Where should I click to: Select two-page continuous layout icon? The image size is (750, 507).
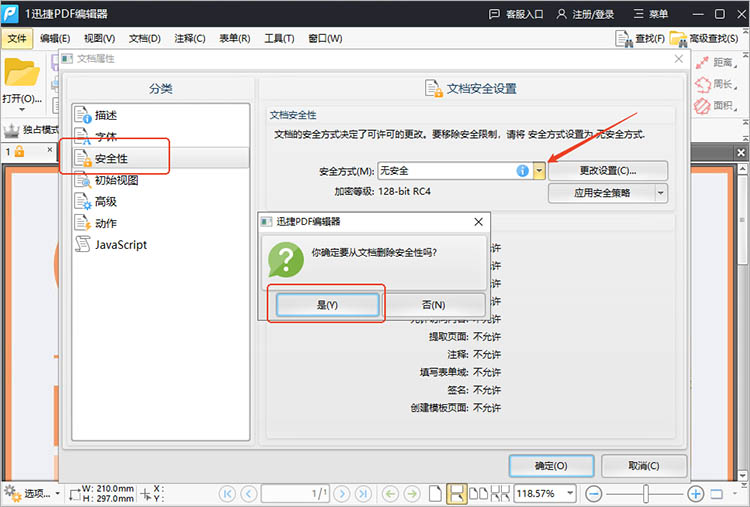coord(500,493)
